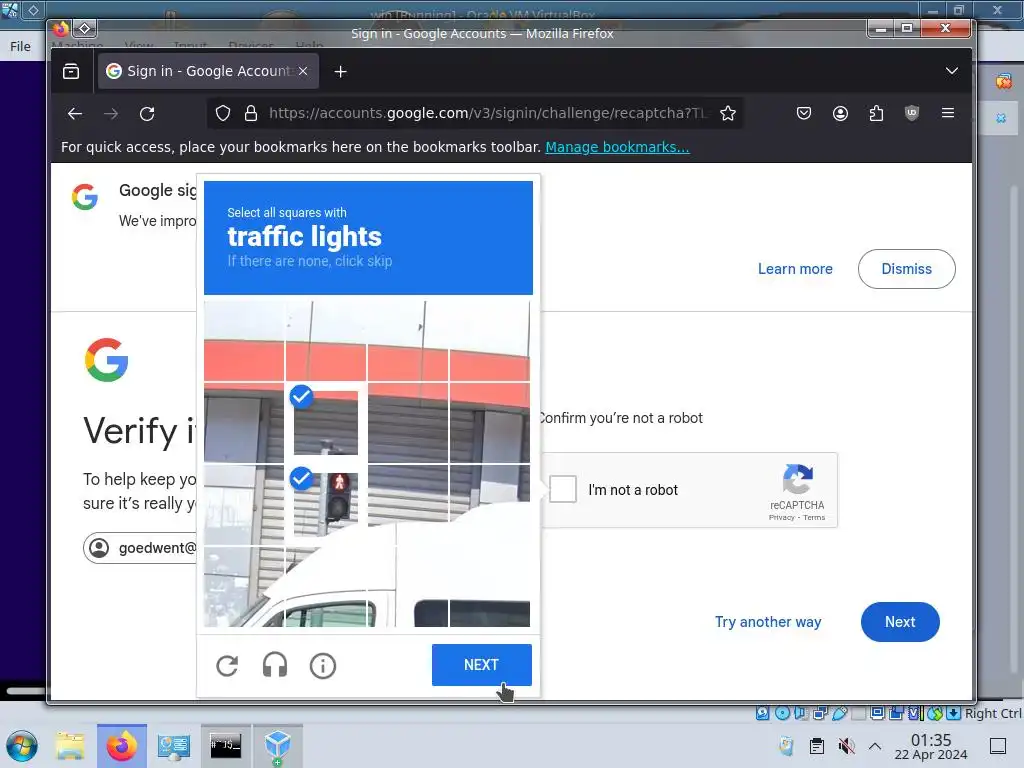The width and height of the screenshot is (1024, 768).
Task: Click the show desktop square in taskbar
Action: pyautogui.click(x=997, y=746)
